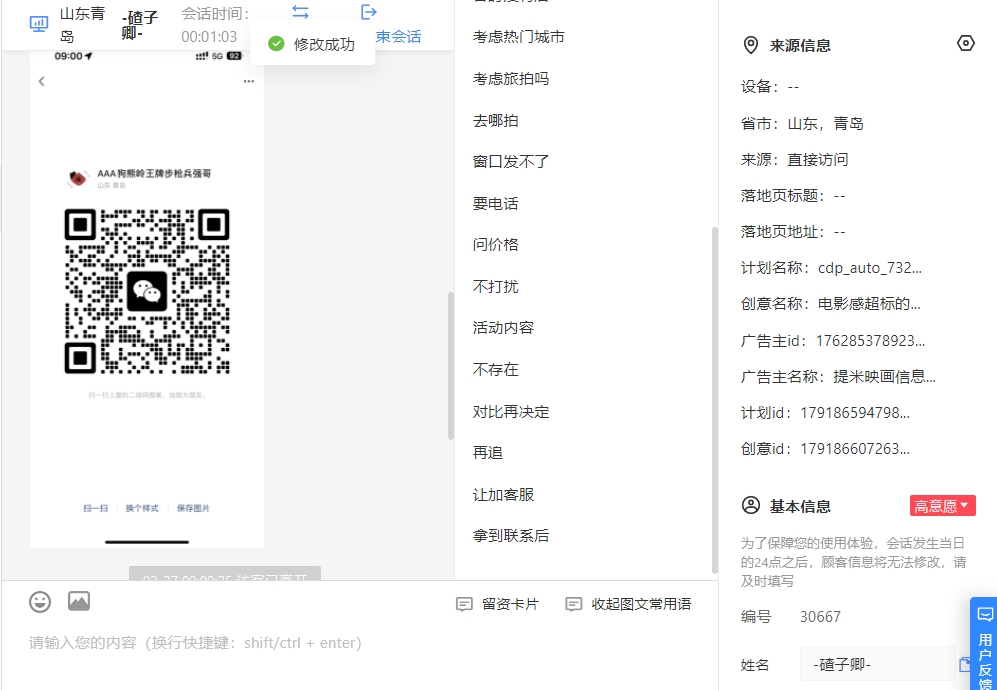Screen dimensions: 997x690
Task: Click the 计划名称 cdp_auto_732 value
Action: click(870, 268)
